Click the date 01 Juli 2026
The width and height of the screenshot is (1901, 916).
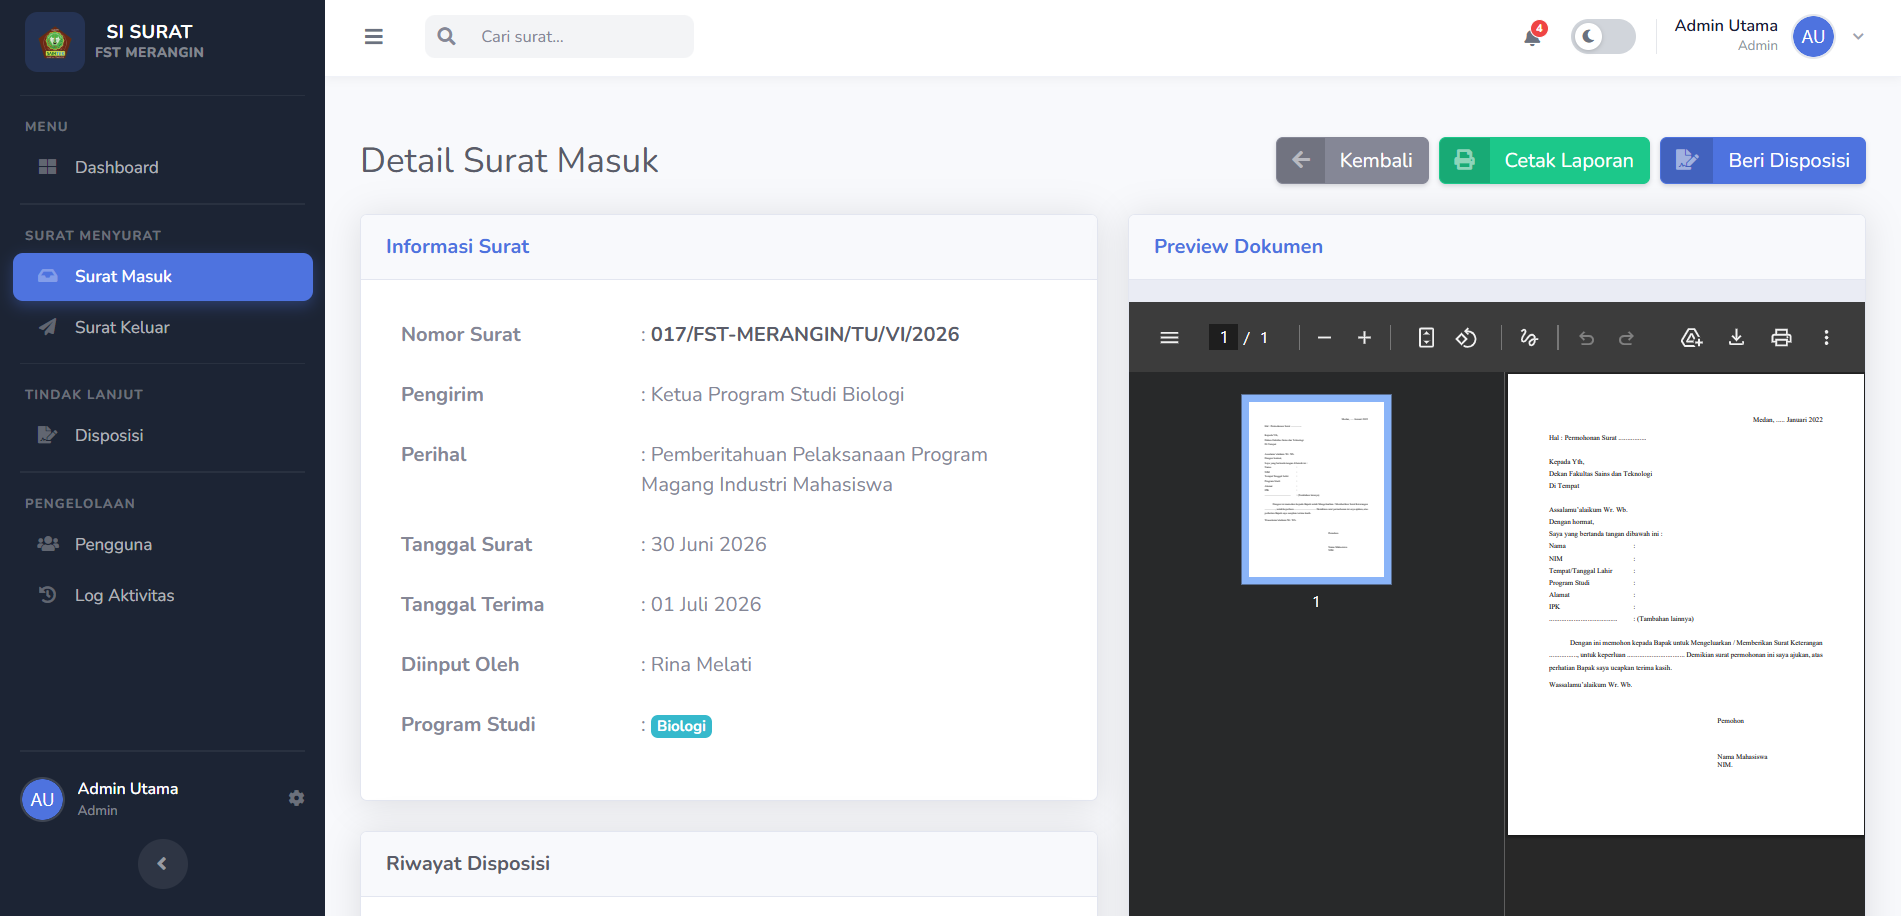point(706,605)
